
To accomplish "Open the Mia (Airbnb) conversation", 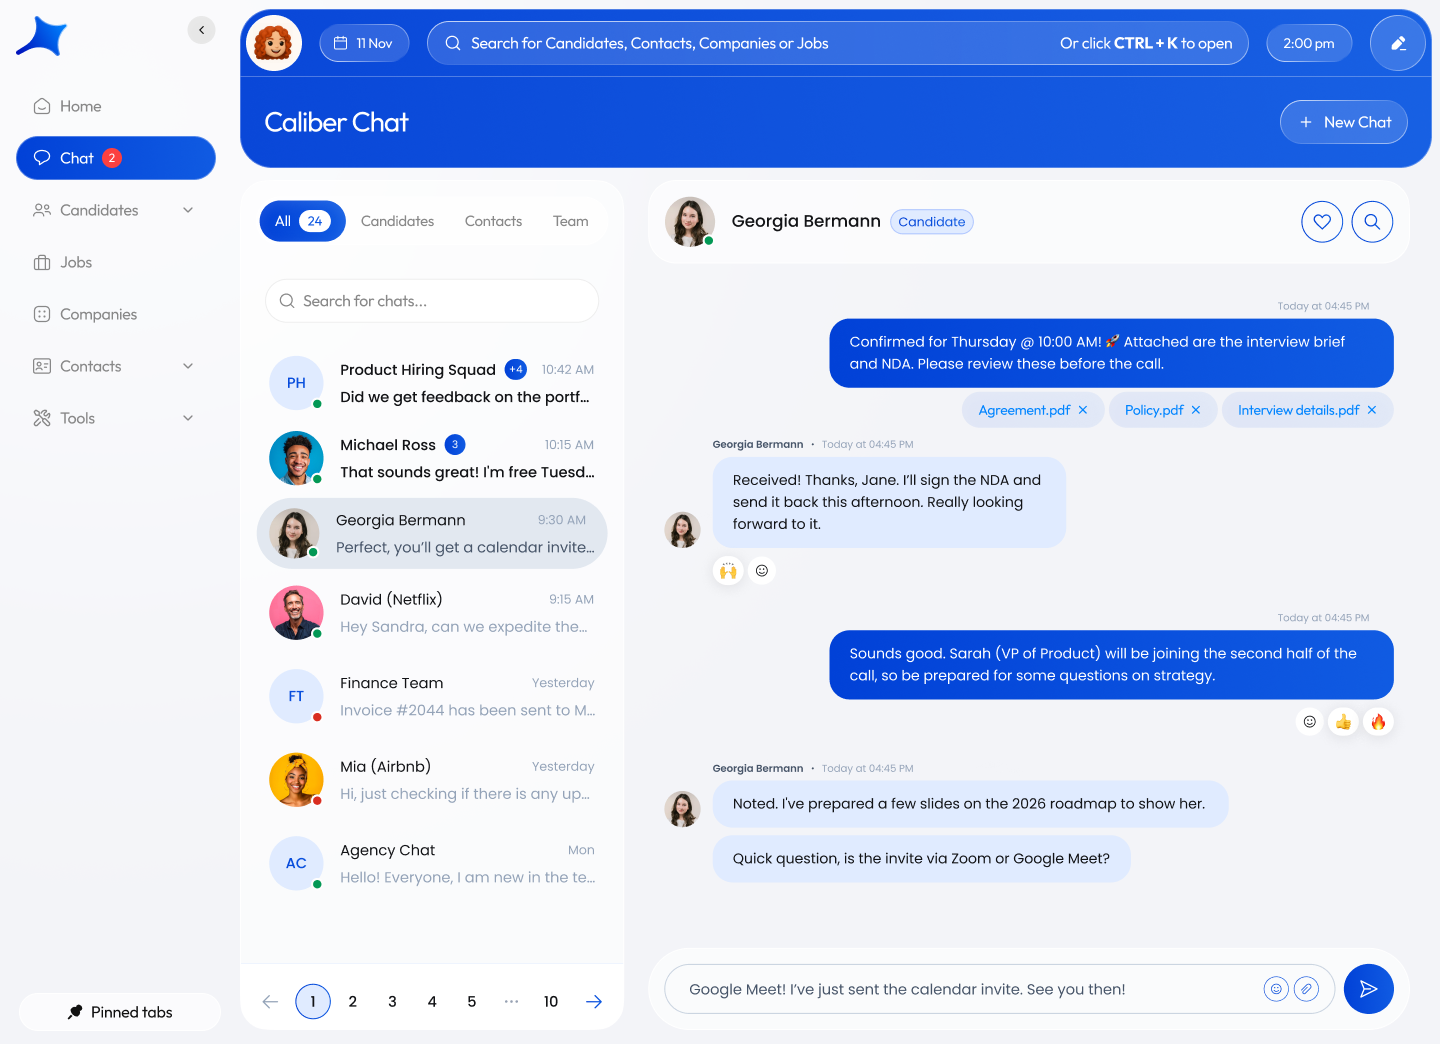I will click(432, 780).
